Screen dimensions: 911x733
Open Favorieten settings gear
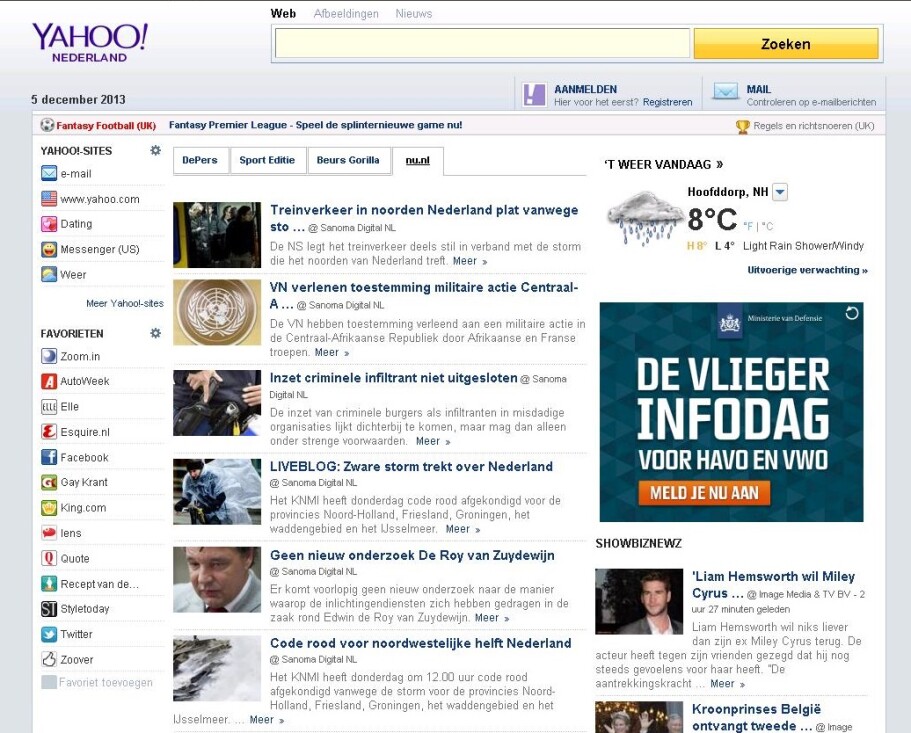[x=155, y=333]
